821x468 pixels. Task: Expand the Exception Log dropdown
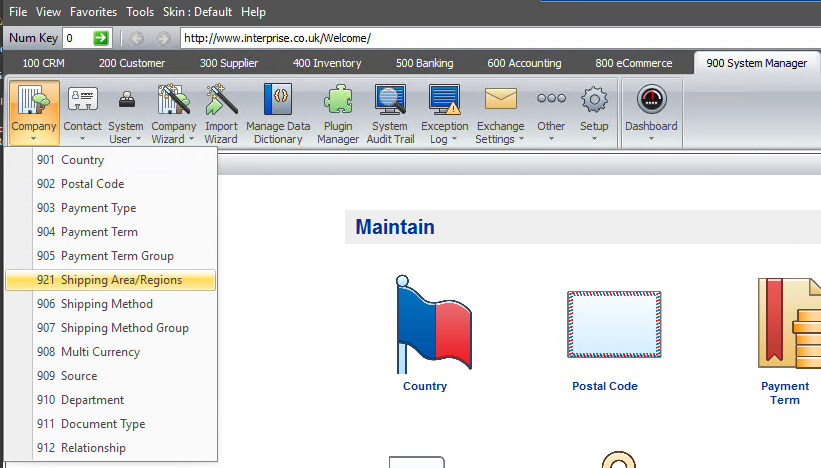click(x=444, y=115)
